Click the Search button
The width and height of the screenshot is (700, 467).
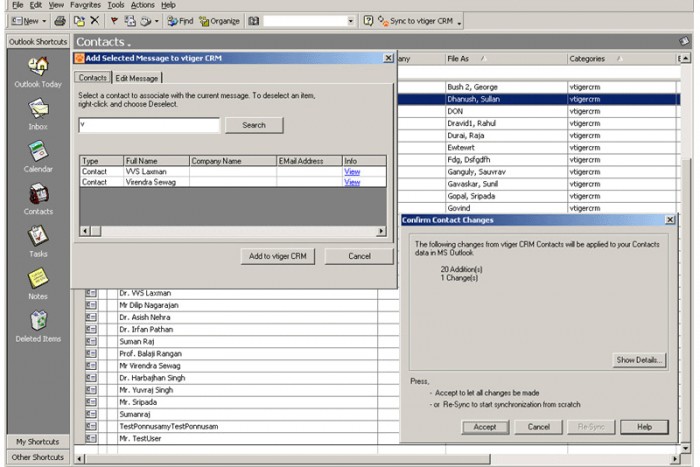pyautogui.click(x=254, y=125)
